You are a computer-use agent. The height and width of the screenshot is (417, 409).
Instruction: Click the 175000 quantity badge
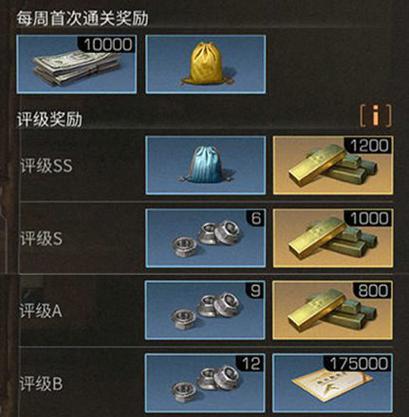coord(359,363)
